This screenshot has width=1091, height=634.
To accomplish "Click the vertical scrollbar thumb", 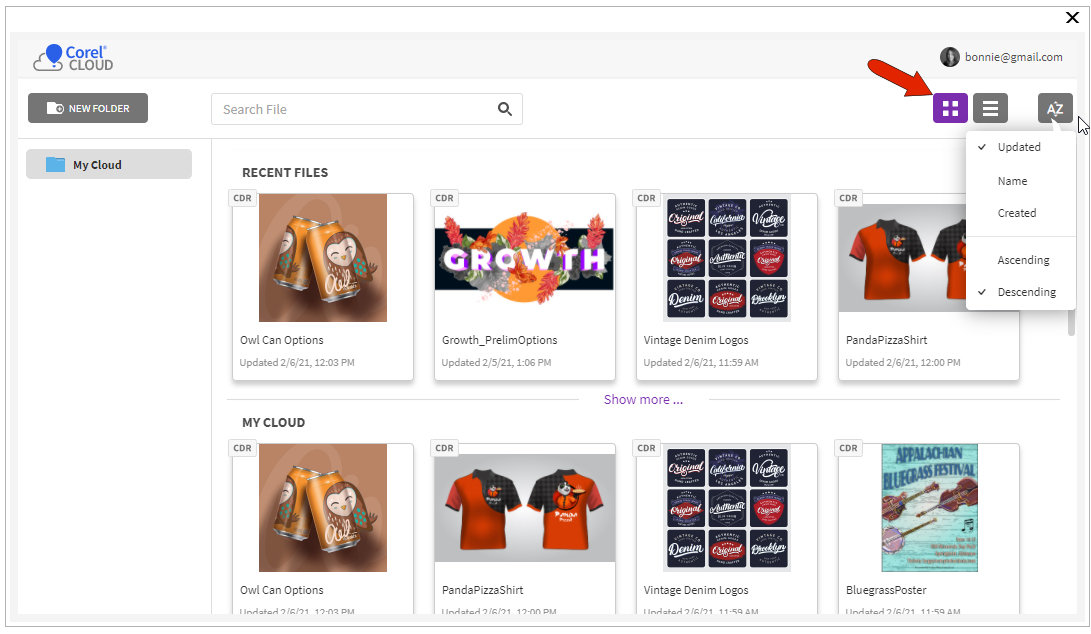I will (x=1072, y=323).
